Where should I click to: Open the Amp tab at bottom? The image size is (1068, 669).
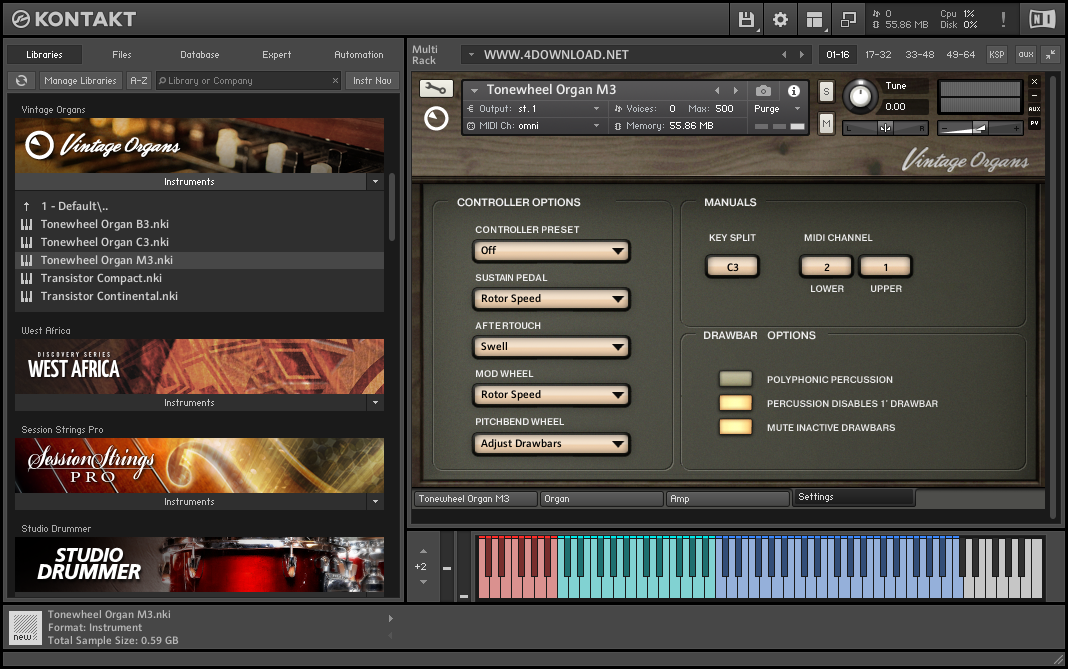727,498
